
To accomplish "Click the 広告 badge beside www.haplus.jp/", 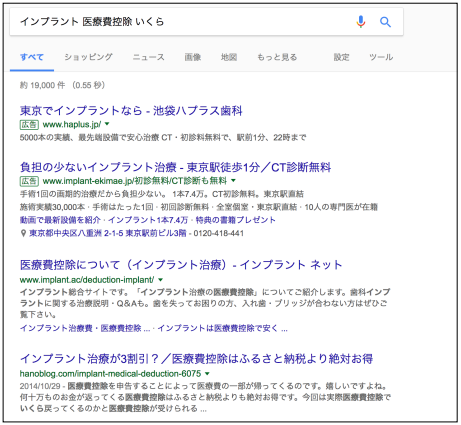I will tap(29, 125).
